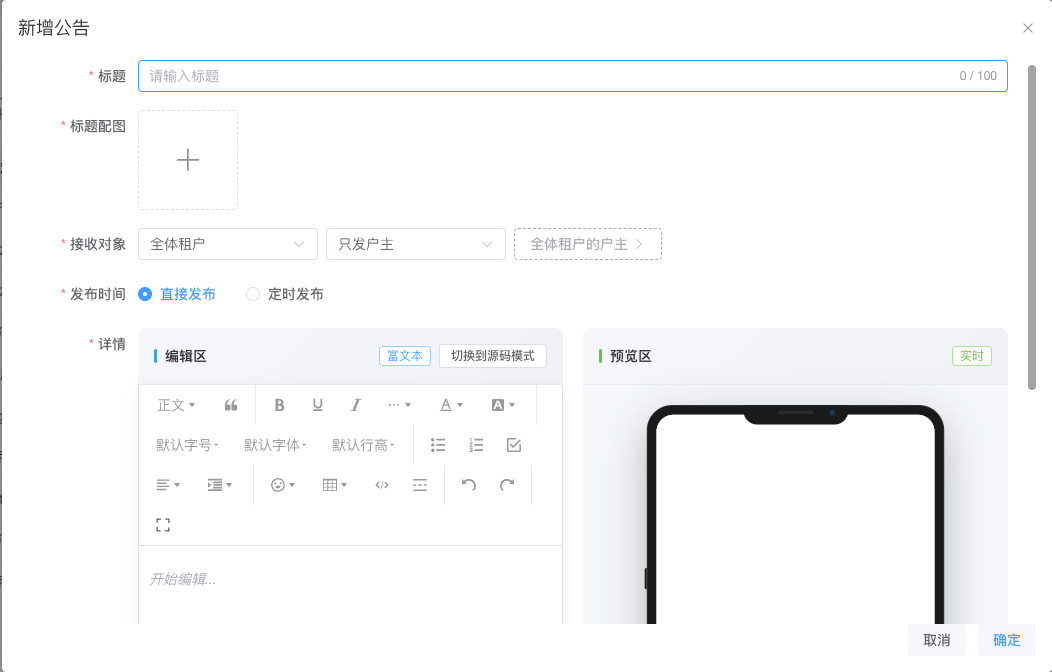Toggle italic text style
Screen dimensions: 1052x672
tap(356, 405)
